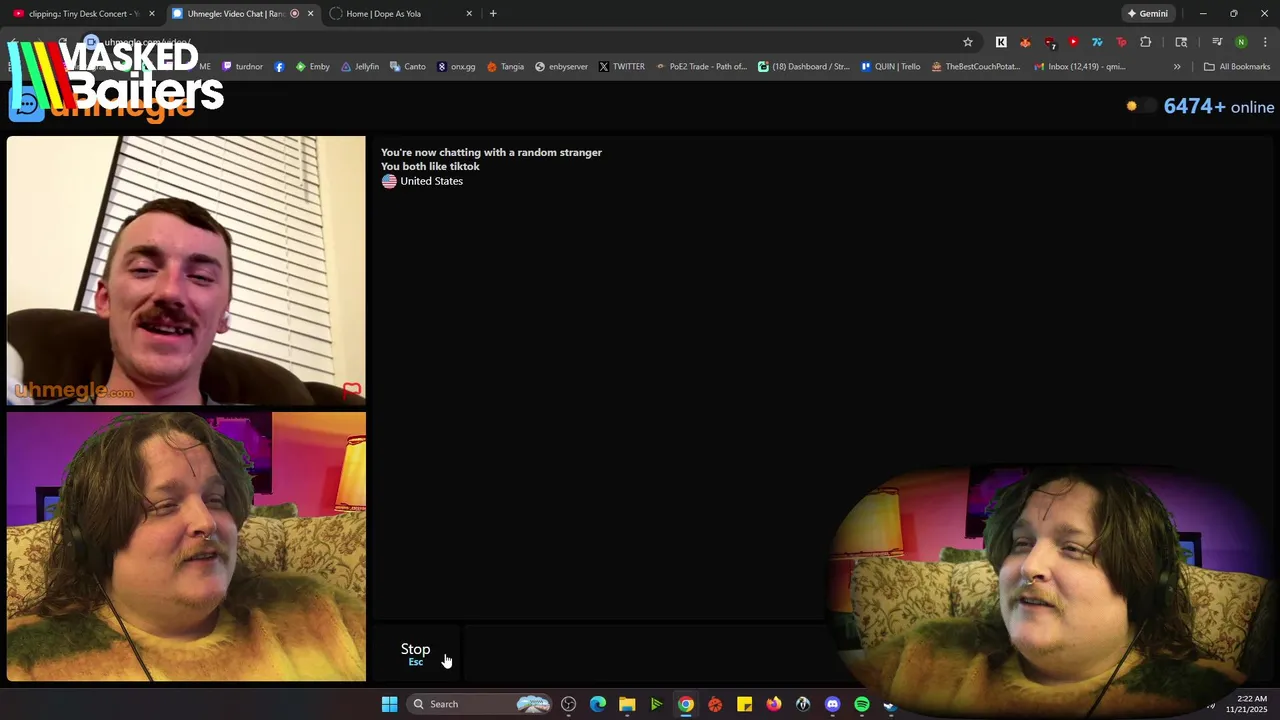Click the Windows taskbar Search box
Viewport: 1280px width, 720px height.
tap(480, 704)
